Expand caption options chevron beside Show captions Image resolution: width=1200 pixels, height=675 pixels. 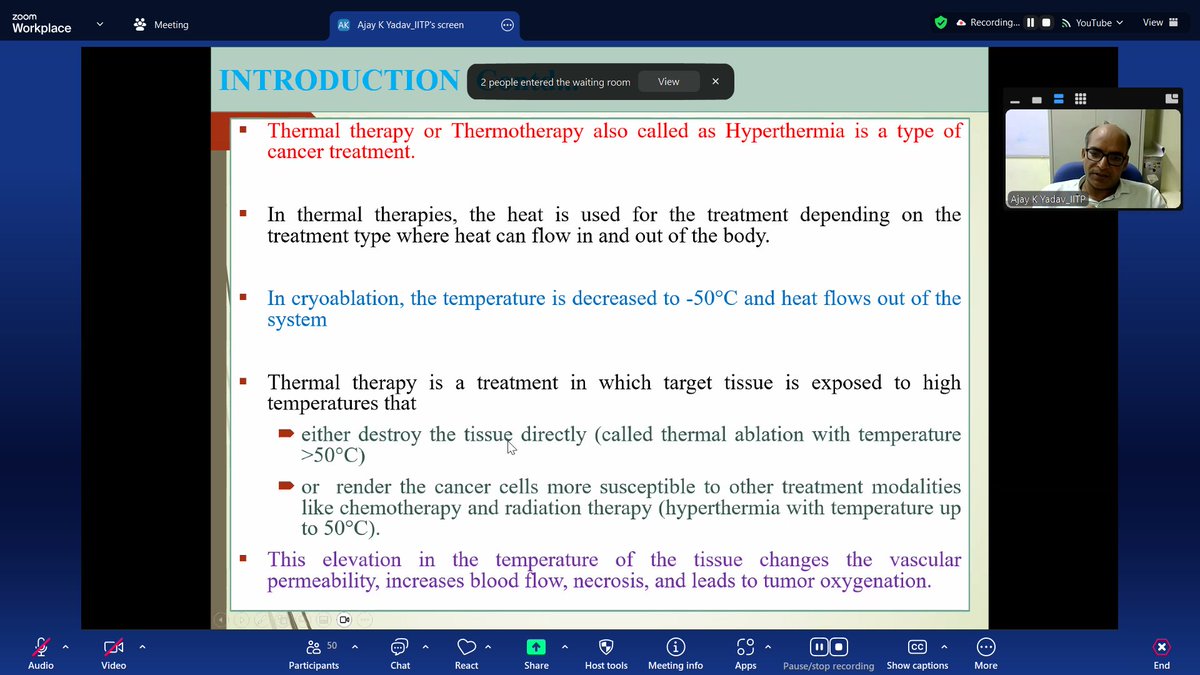click(x=944, y=646)
